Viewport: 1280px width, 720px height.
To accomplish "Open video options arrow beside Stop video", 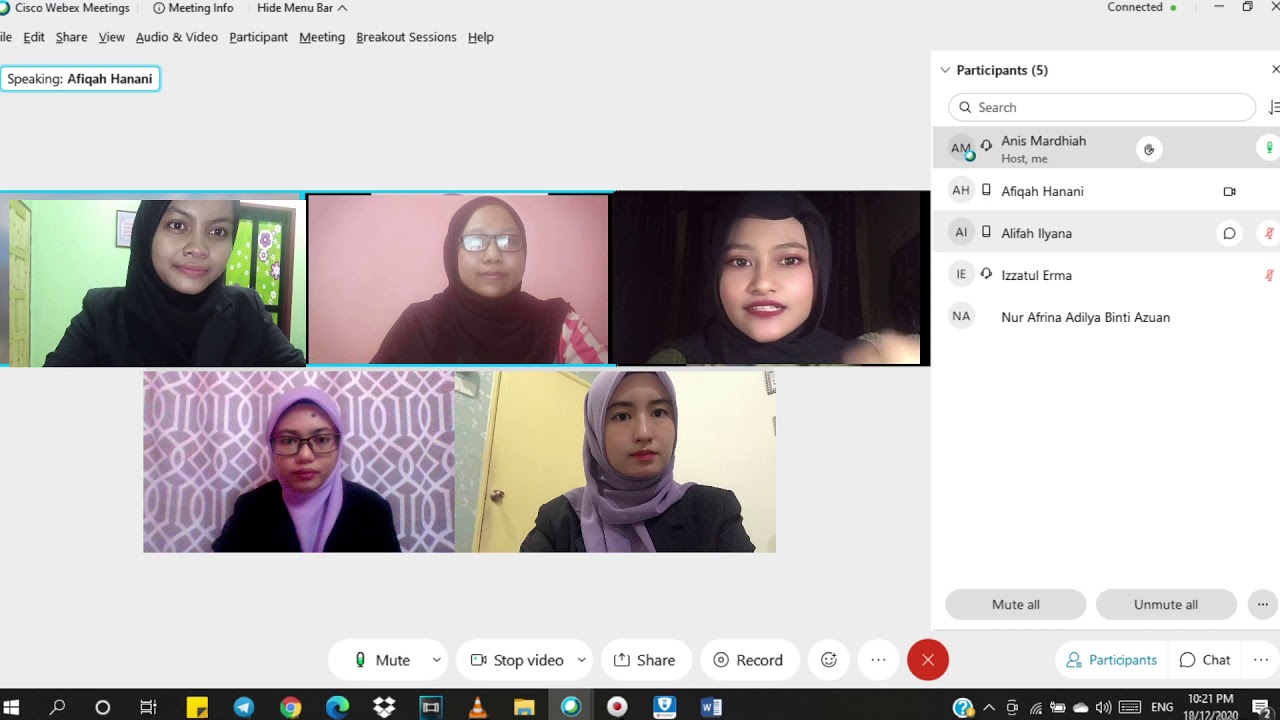I will [x=581, y=660].
